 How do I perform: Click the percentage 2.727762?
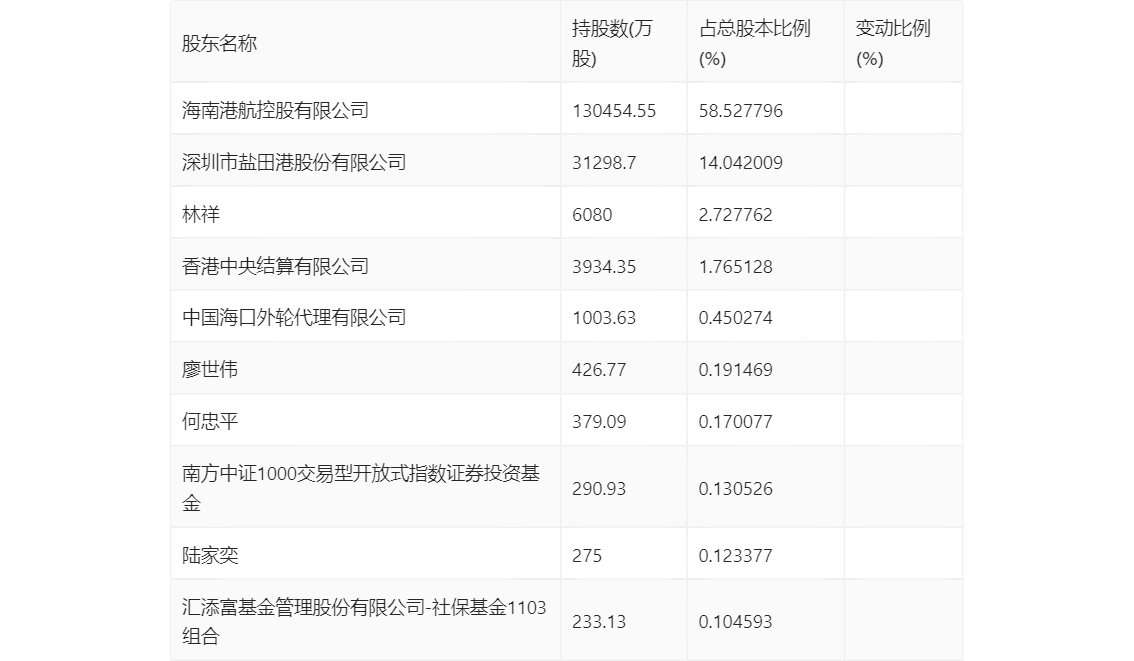pyautogui.click(x=736, y=215)
